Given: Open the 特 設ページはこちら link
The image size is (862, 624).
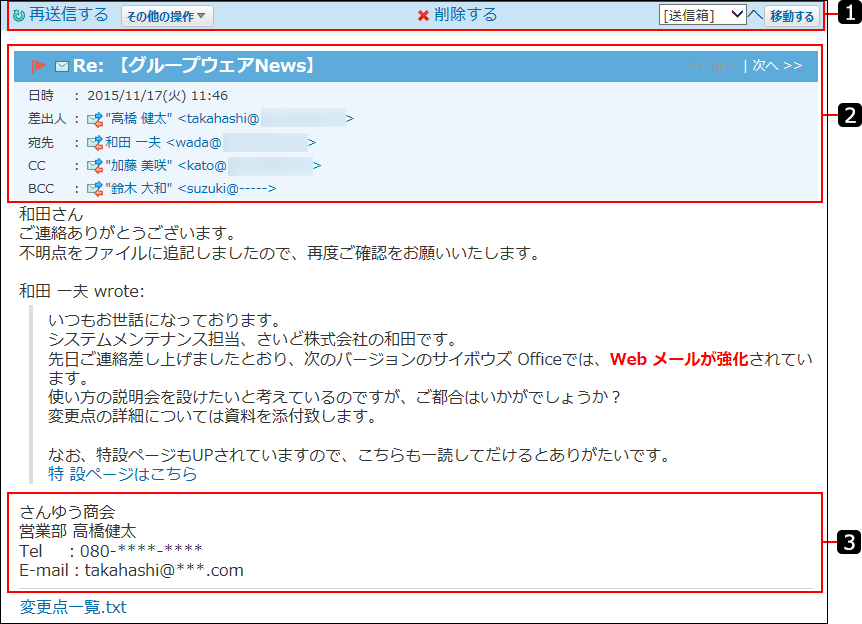Looking at the screenshot, I should 123,474.
